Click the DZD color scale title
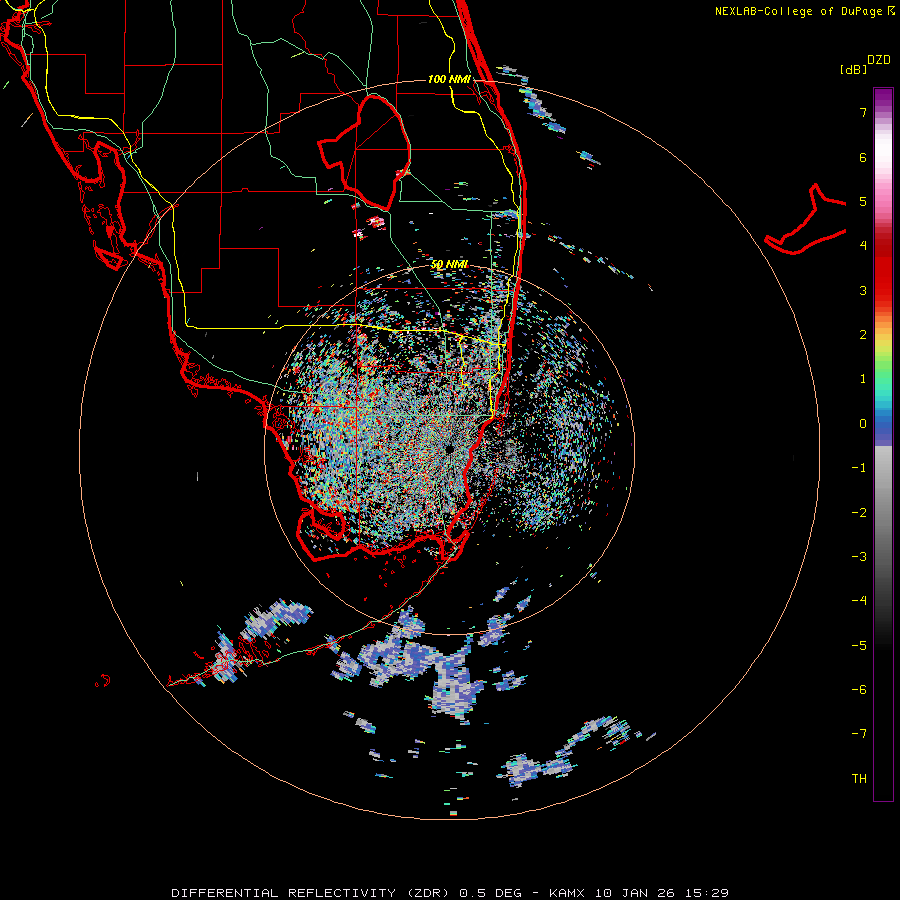The height and width of the screenshot is (900, 900). pyautogui.click(x=879, y=60)
